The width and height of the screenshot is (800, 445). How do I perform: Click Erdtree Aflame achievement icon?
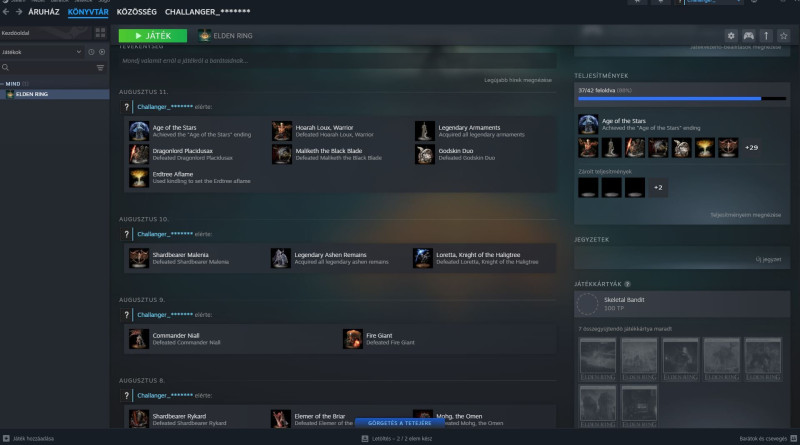pyautogui.click(x=139, y=178)
